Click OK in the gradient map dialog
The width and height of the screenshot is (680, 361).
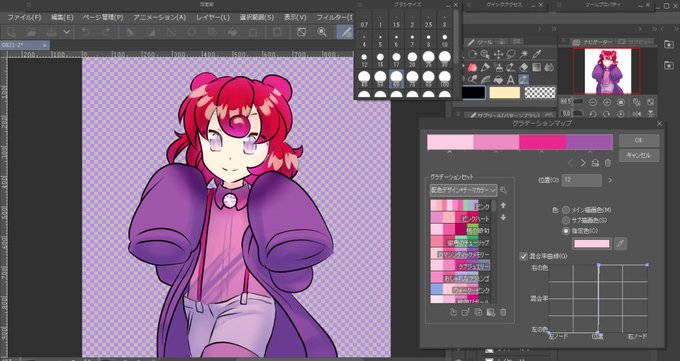tap(639, 141)
